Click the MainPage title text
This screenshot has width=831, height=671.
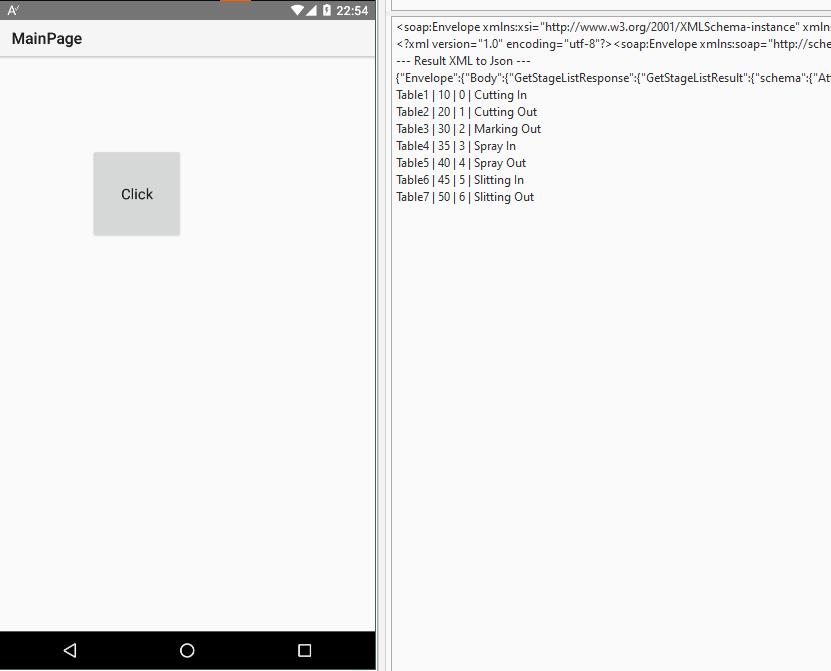(x=47, y=39)
